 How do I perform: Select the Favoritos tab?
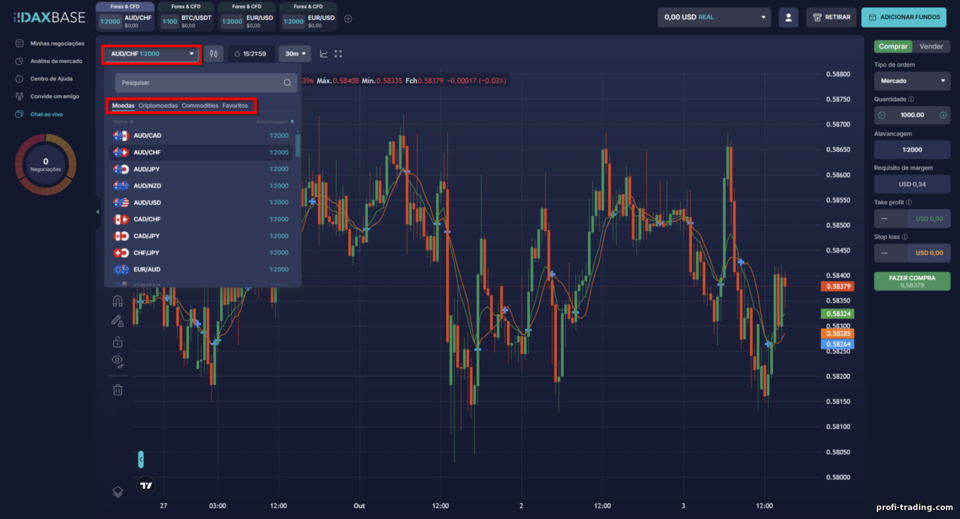tap(235, 105)
